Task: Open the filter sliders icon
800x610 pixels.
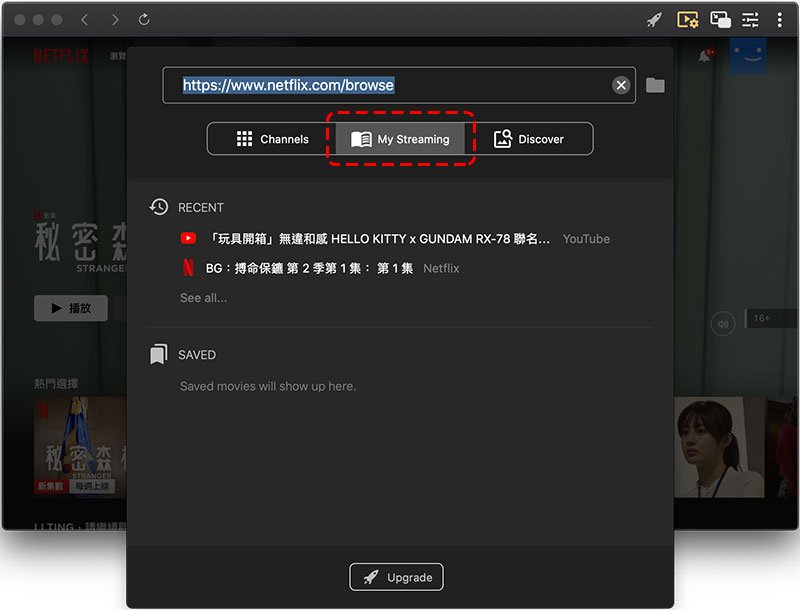Action: [x=749, y=19]
